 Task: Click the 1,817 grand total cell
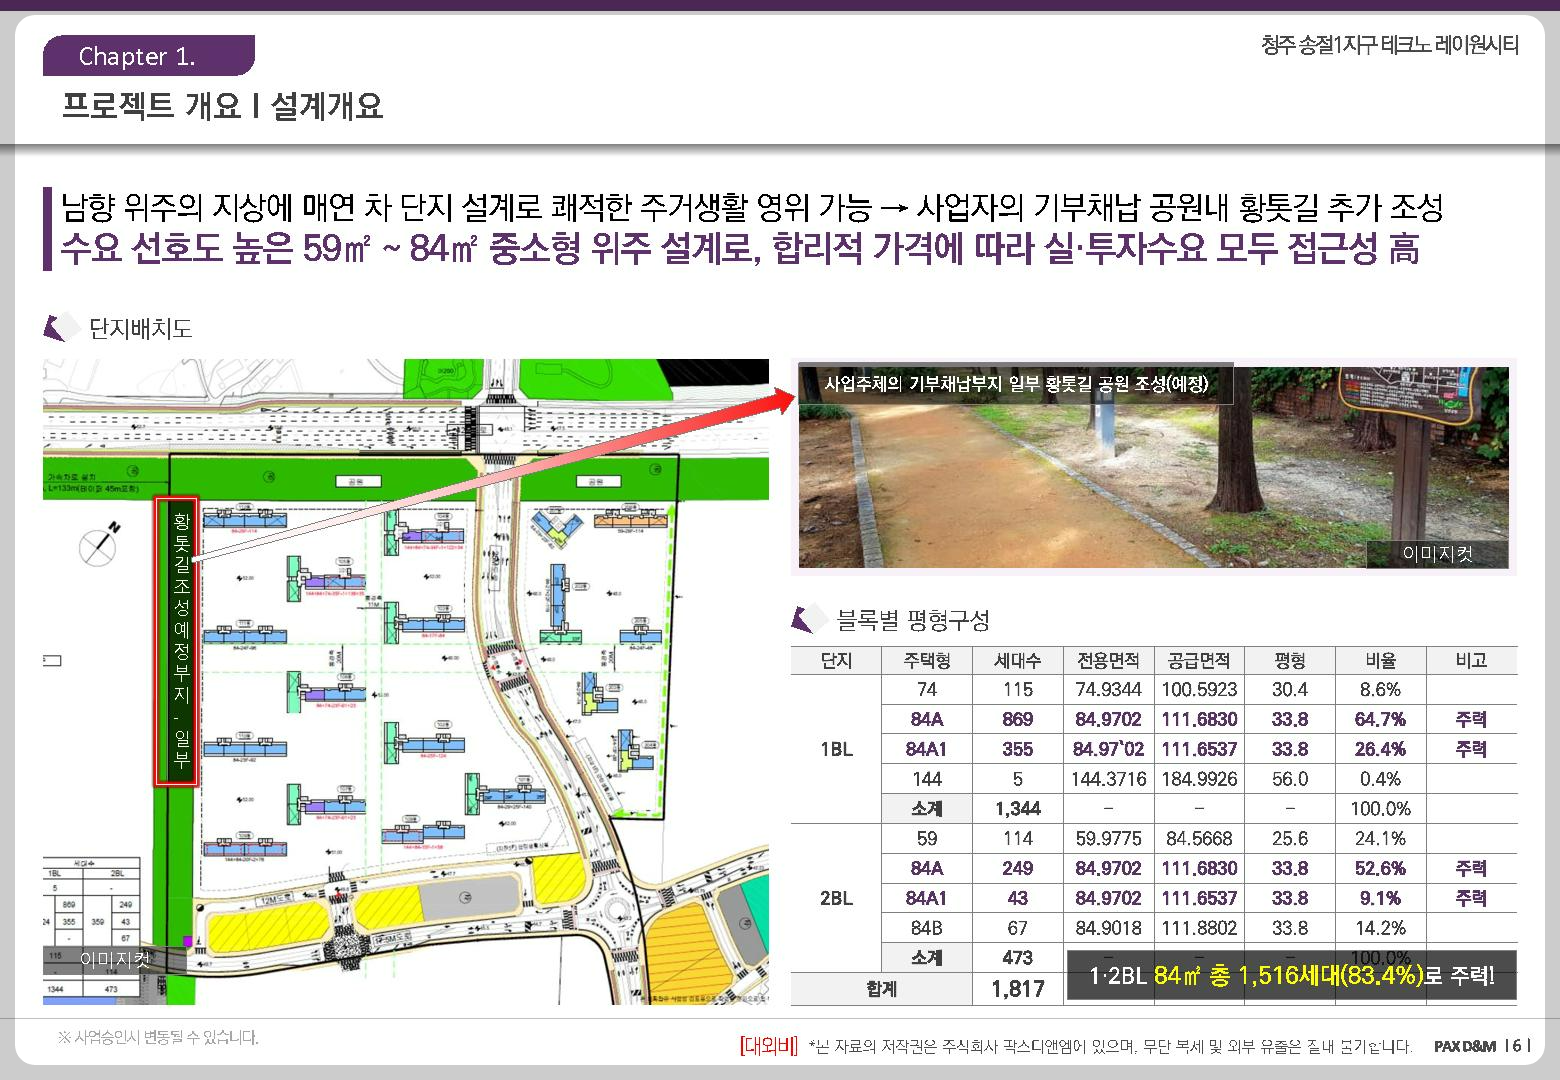(x=1017, y=989)
